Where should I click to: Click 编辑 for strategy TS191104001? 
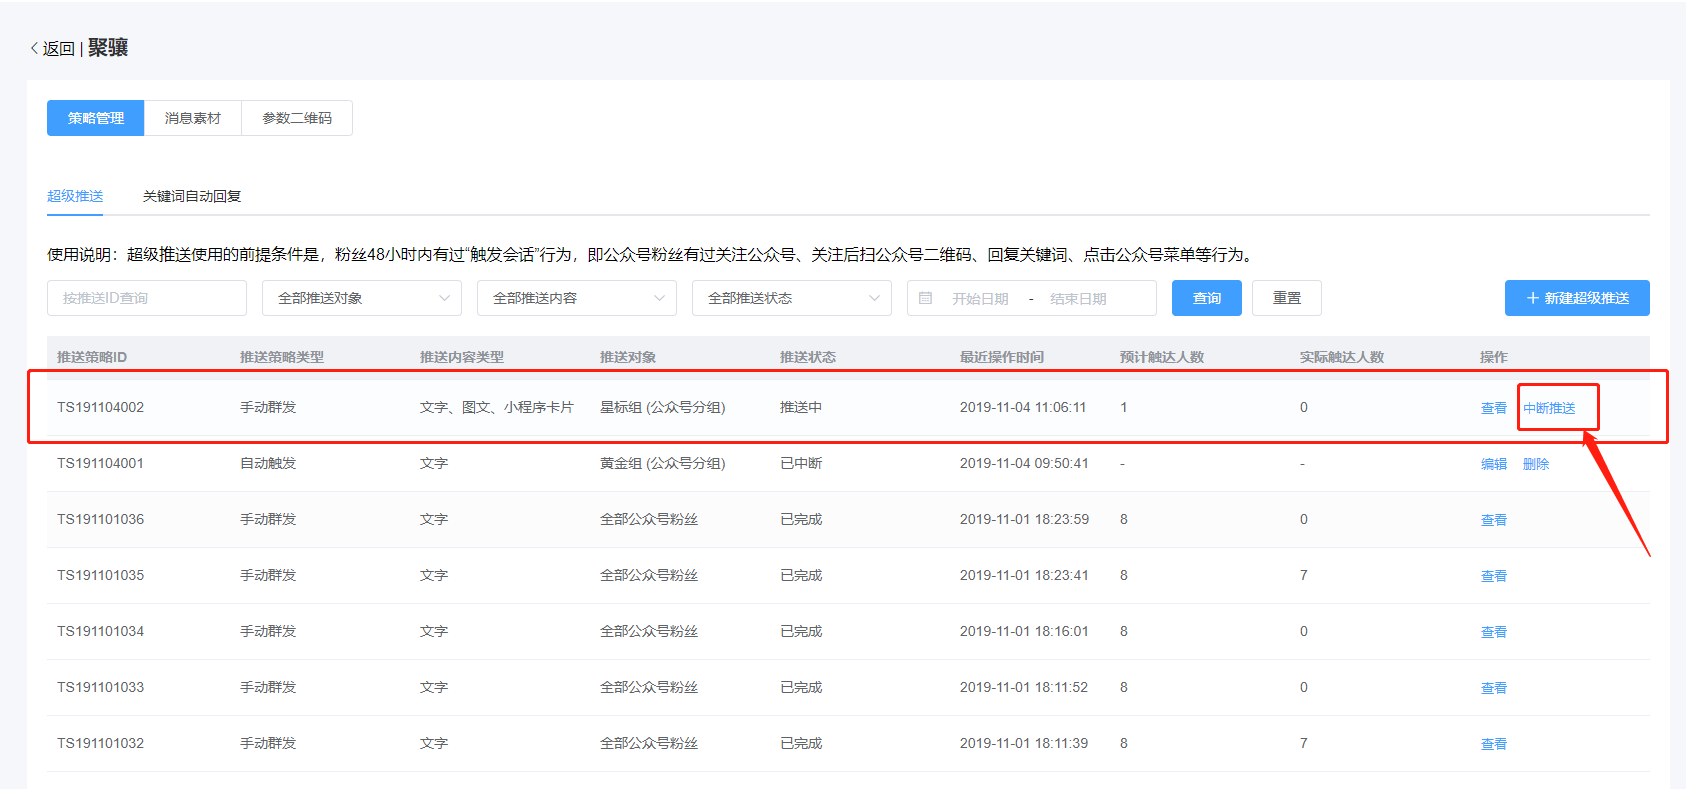[x=1493, y=464]
